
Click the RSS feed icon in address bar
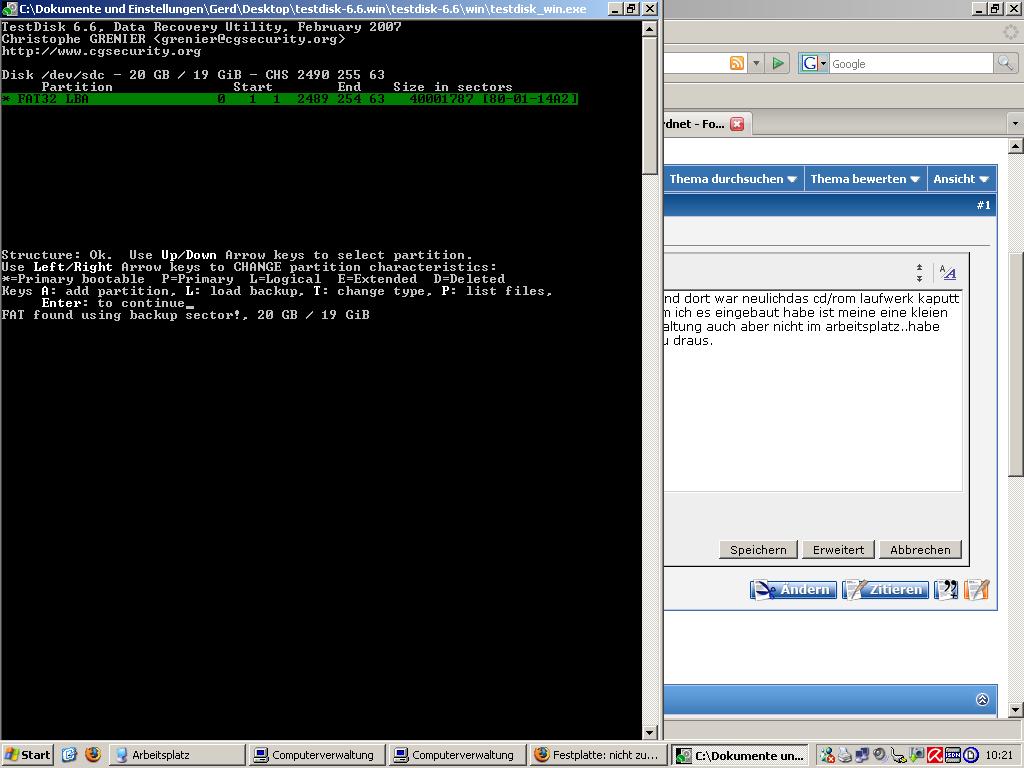coord(737,63)
